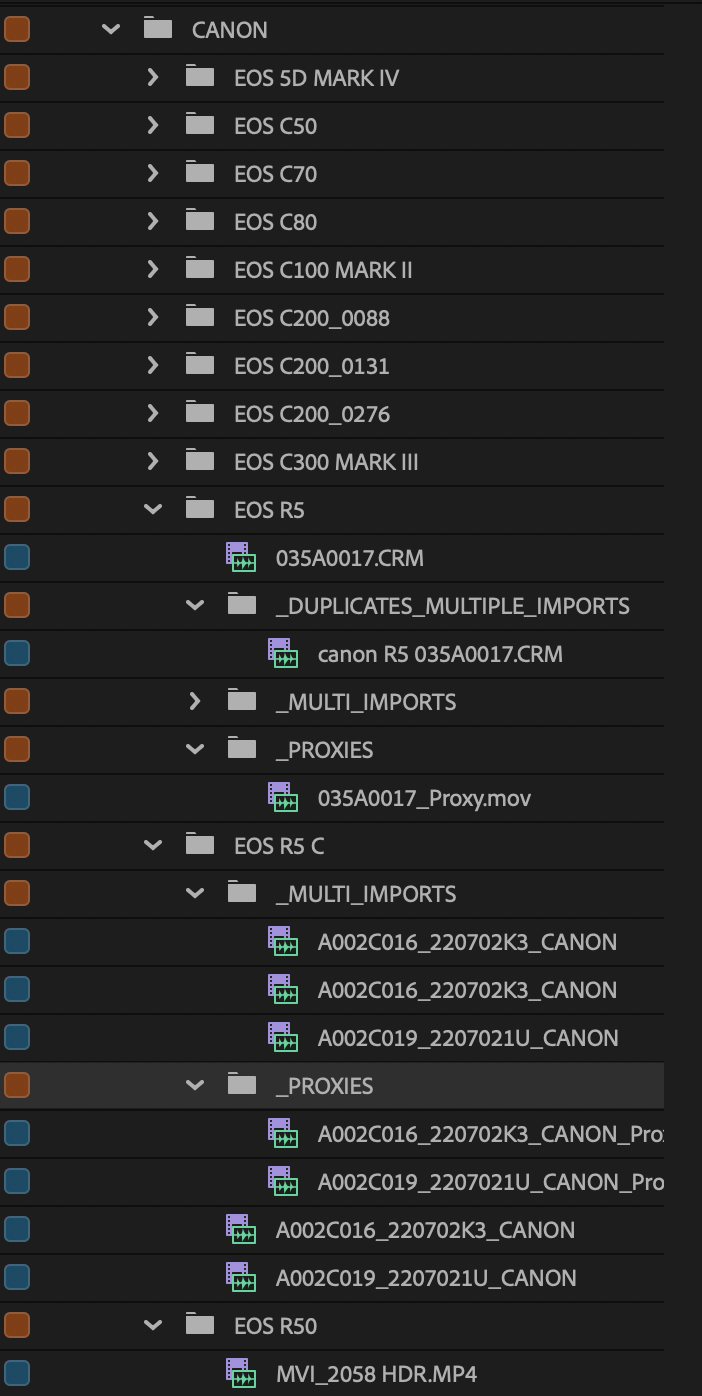Click the _DUPLICATES_MULTIPLE_IMPORTS folder icon
Screen dimensions: 702x1396
coord(242,604)
